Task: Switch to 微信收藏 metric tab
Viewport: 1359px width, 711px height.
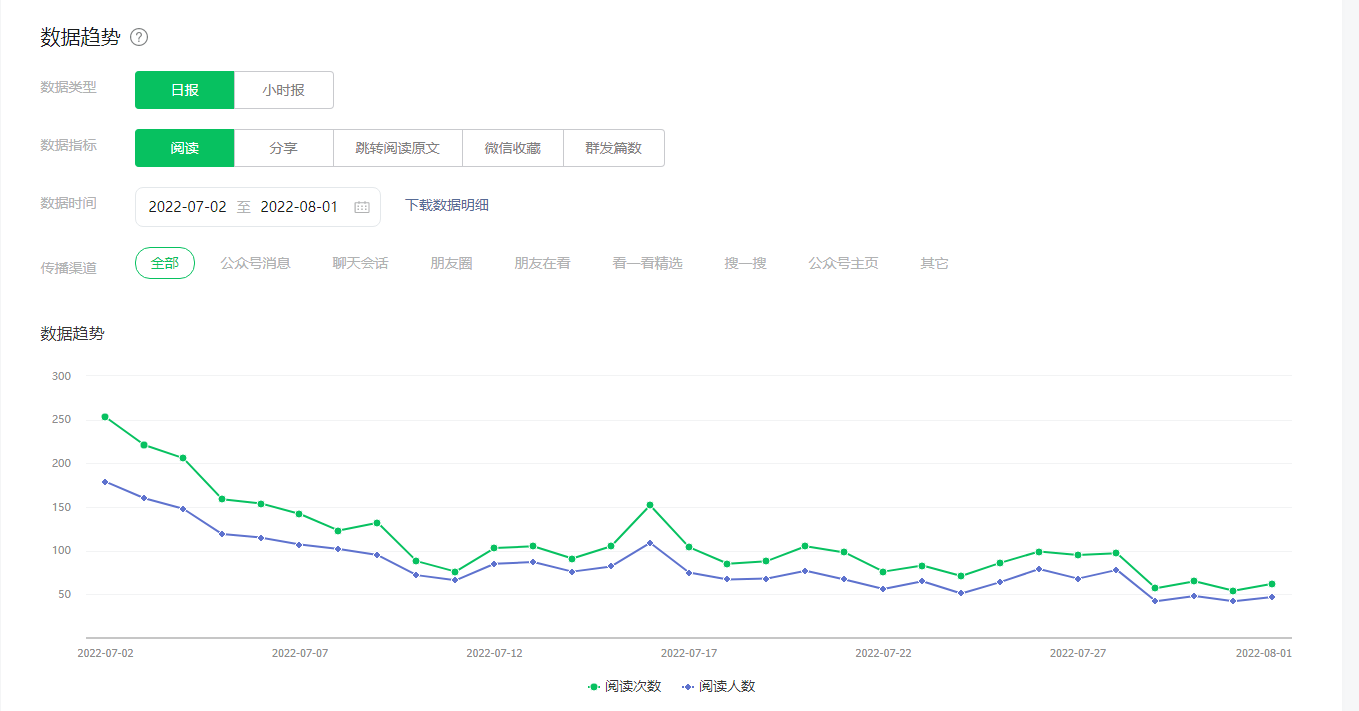Action: click(513, 148)
